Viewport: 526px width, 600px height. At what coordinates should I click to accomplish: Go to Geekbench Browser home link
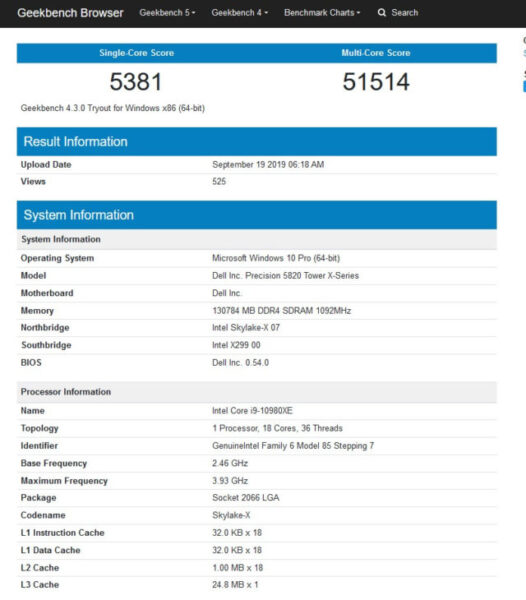pyautogui.click(x=70, y=13)
